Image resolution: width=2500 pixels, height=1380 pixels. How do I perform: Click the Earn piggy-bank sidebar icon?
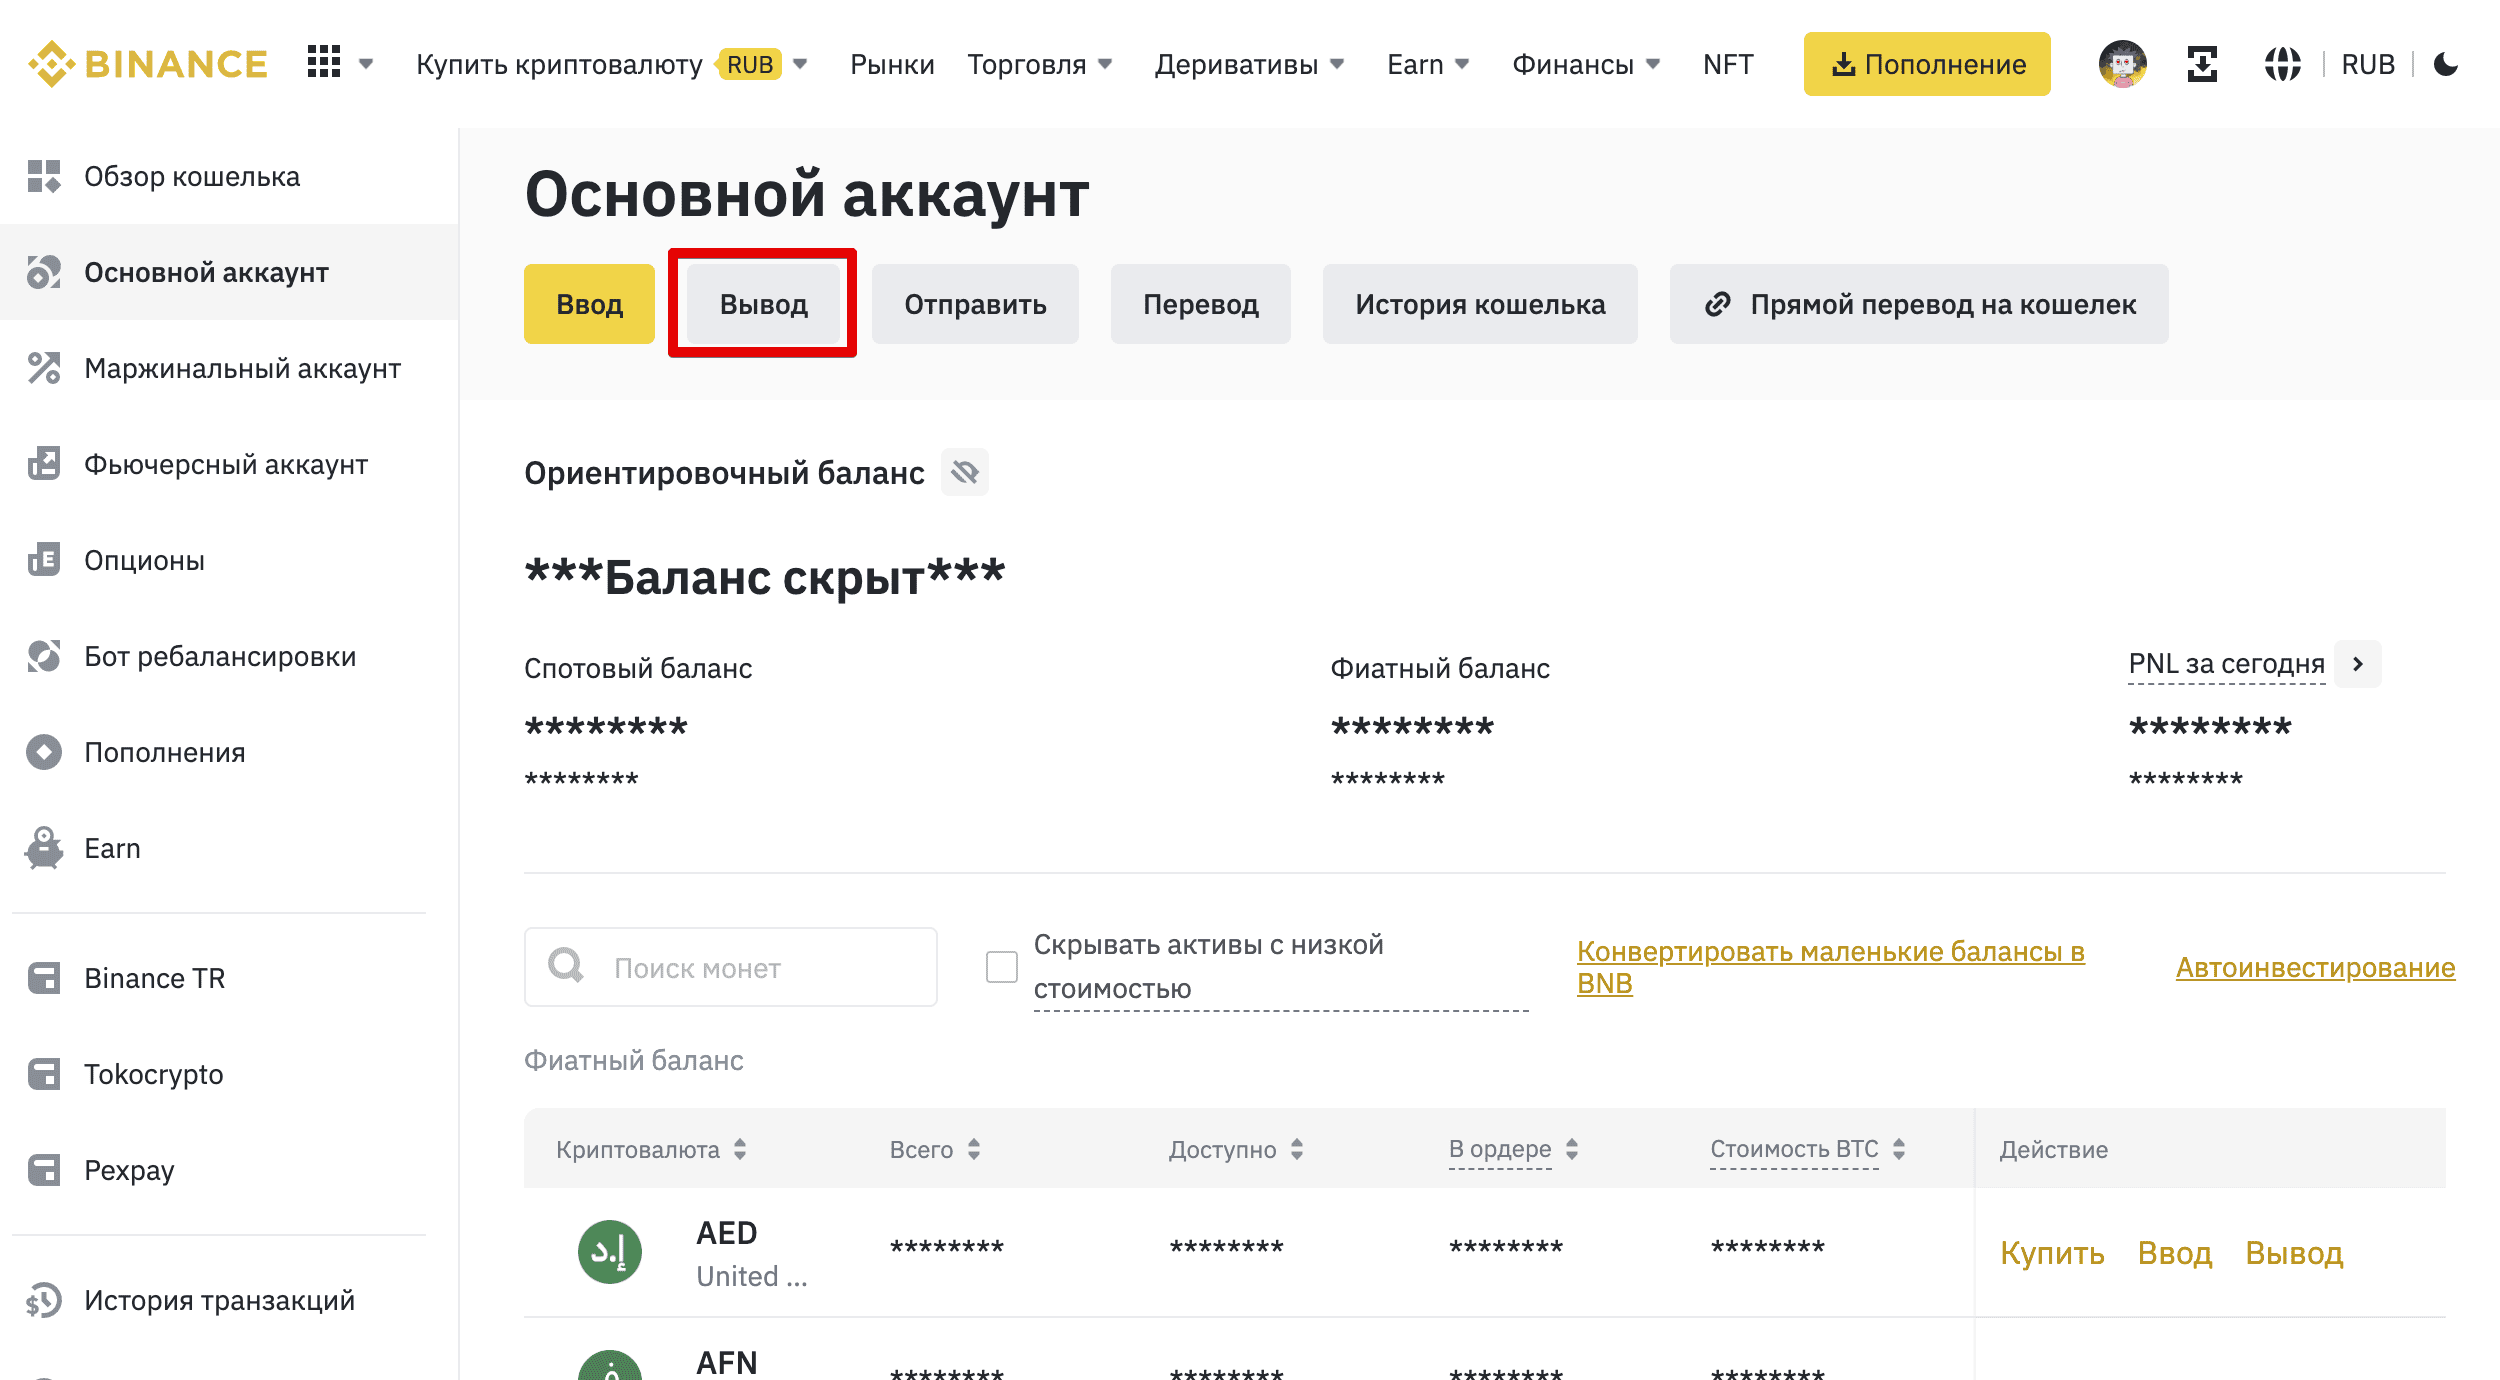(x=44, y=848)
